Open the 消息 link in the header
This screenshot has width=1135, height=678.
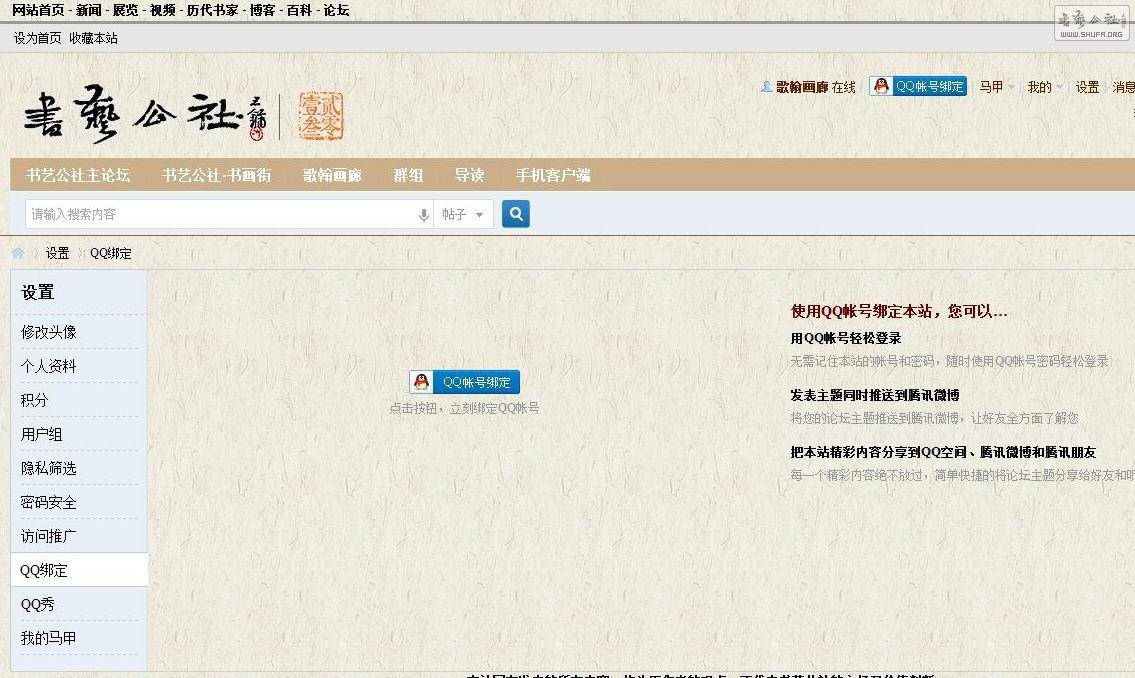coord(1123,87)
